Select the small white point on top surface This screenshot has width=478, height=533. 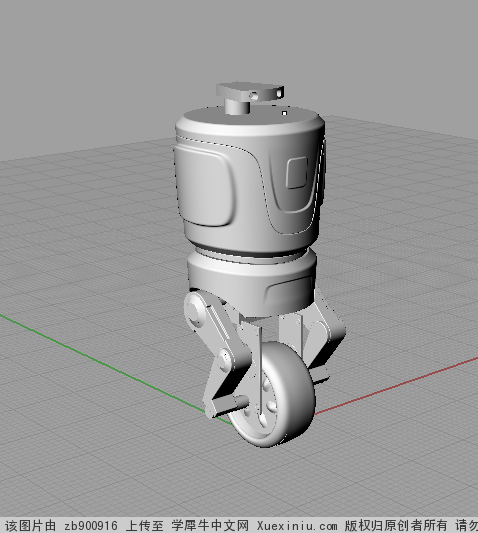pos(284,113)
